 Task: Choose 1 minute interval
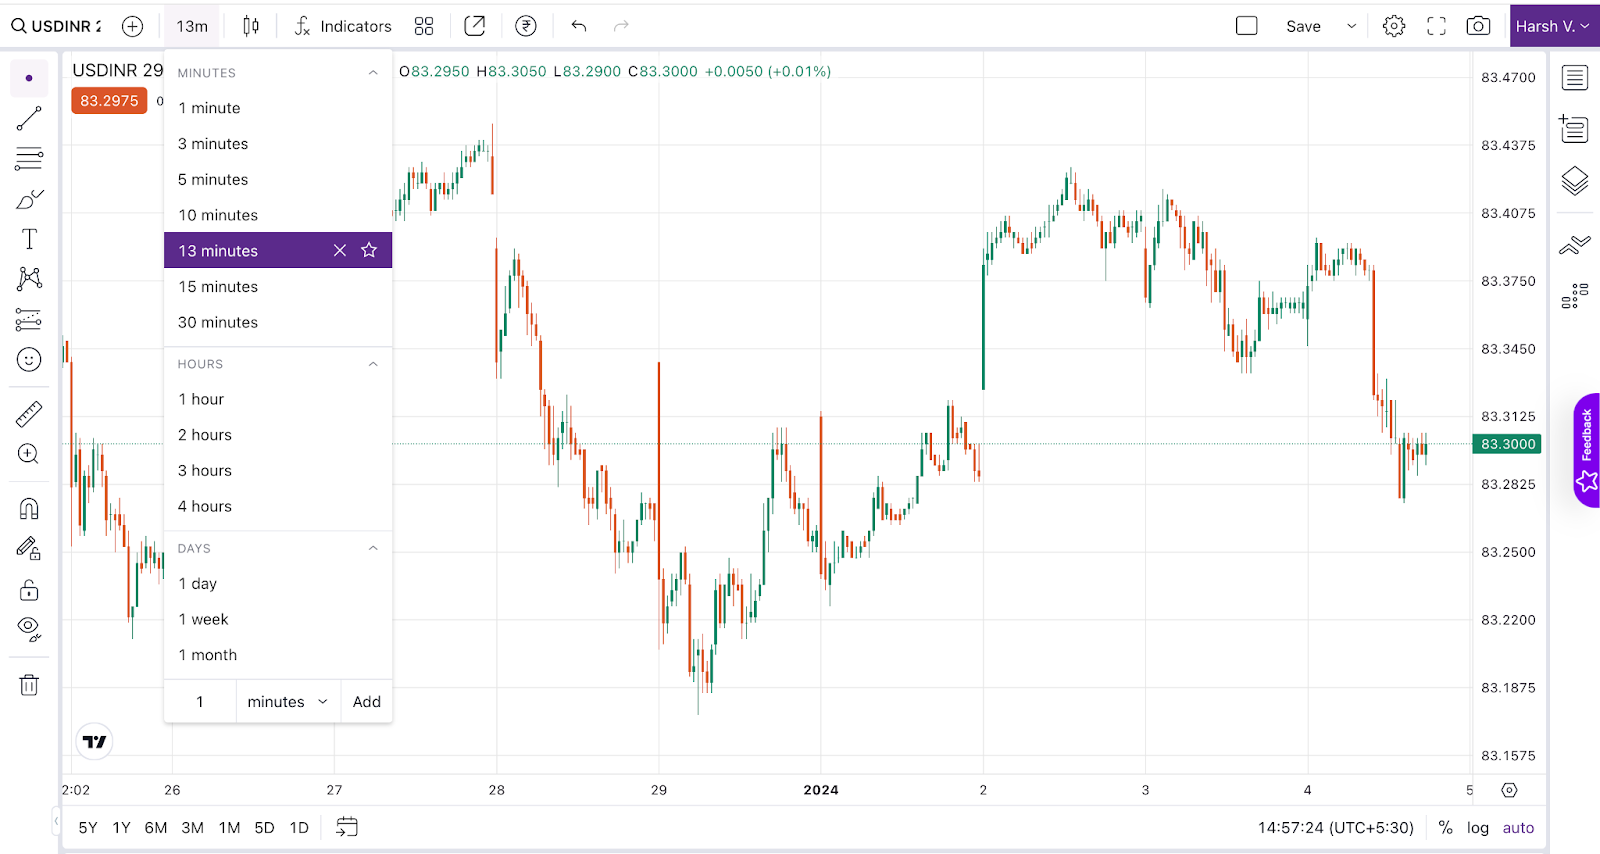(278, 108)
